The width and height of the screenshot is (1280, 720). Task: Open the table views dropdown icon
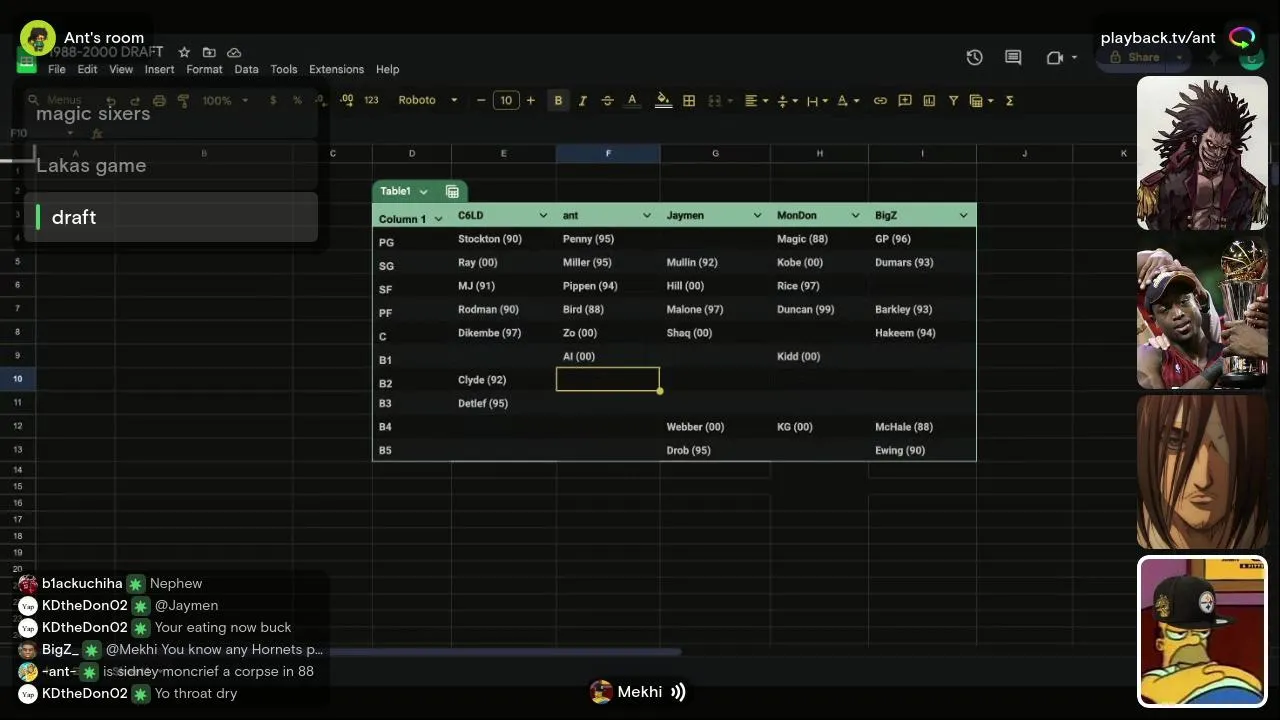pos(981,100)
